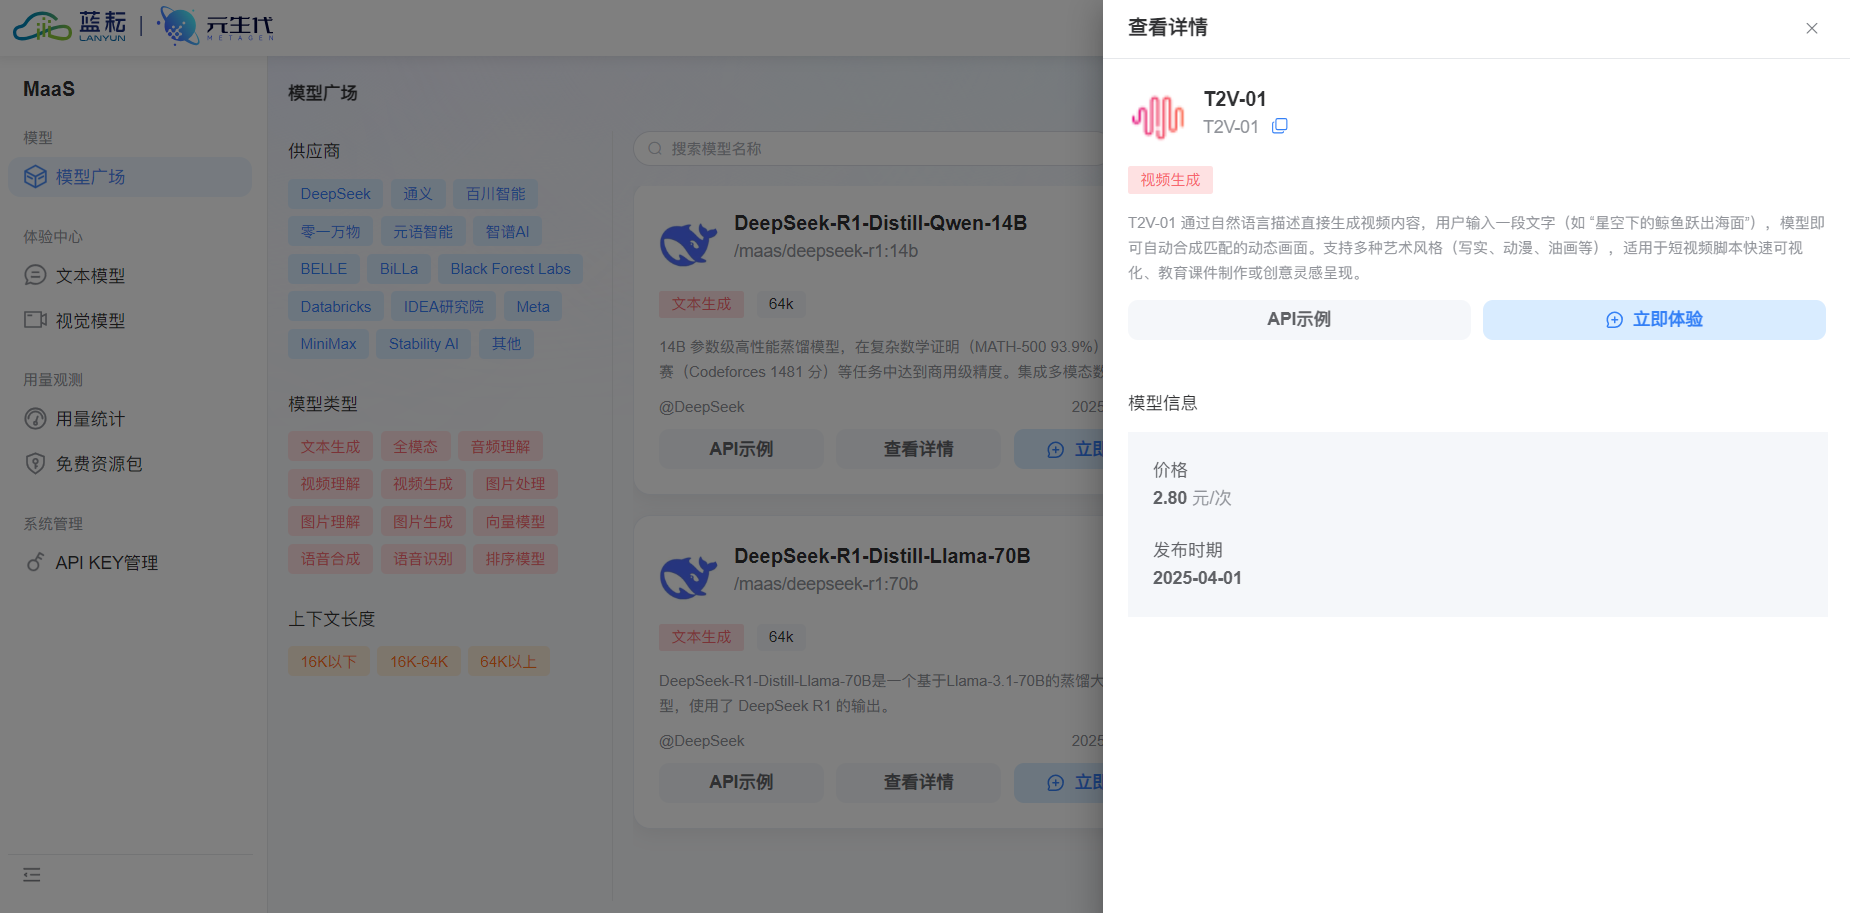
Task: Select model type 语音合成 filter
Action: pos(330,559)
